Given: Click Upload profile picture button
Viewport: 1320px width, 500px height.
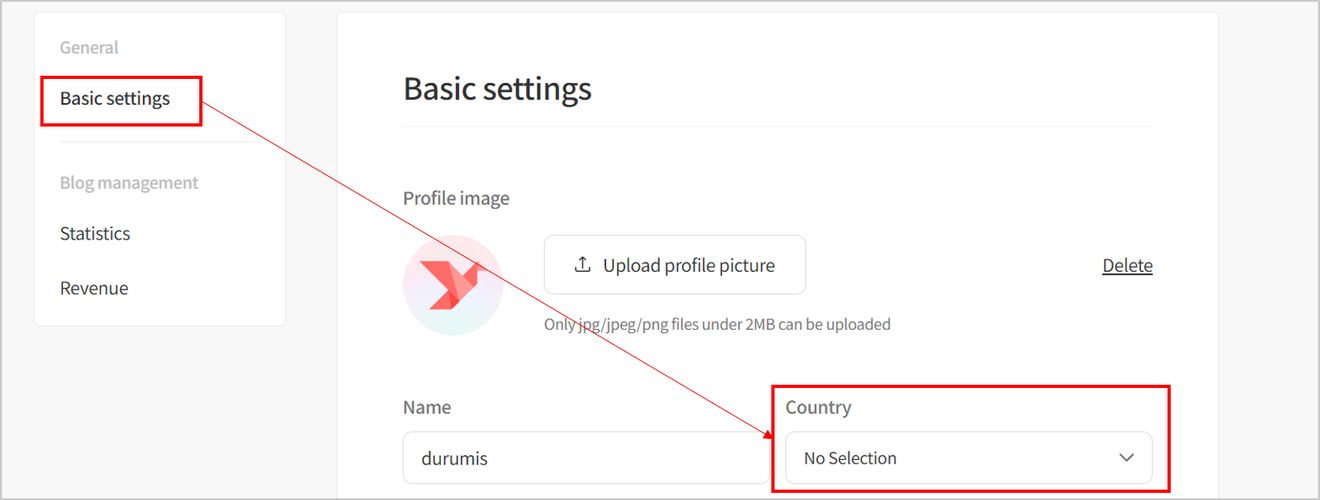Looking at the screenshot, I should (675, 265).
